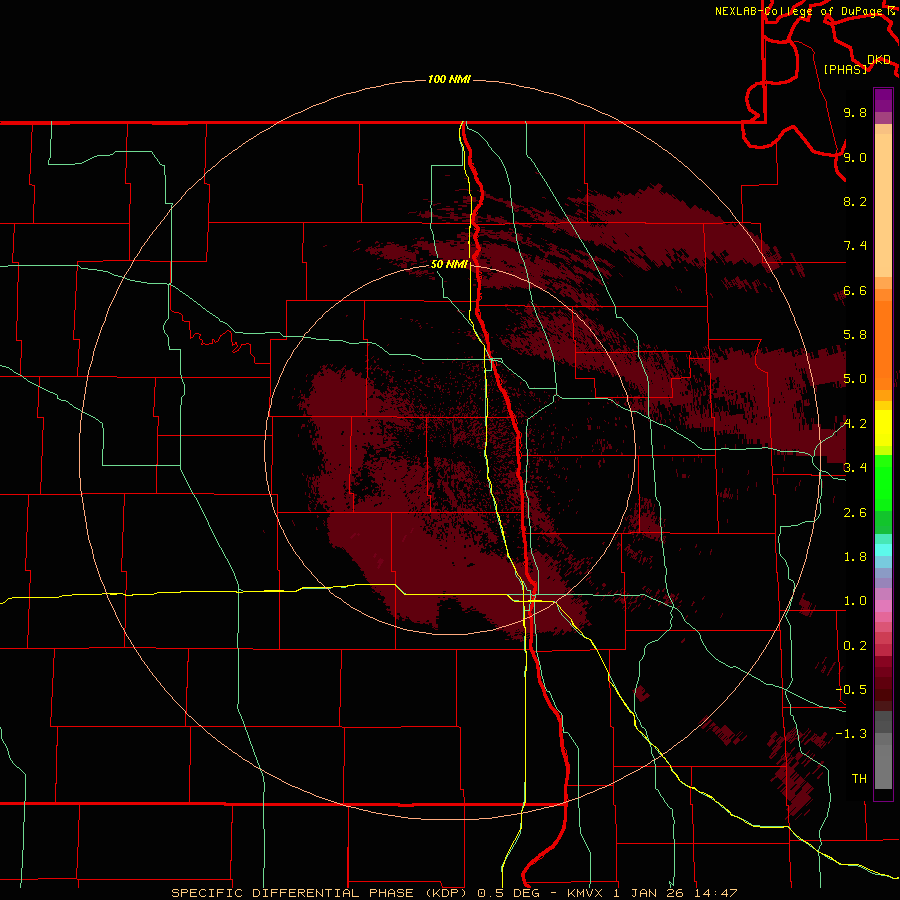Pick the yellow band of the color bar
Image resolution: width=900 pixels, height=900 pixels.
pos(883,428)
